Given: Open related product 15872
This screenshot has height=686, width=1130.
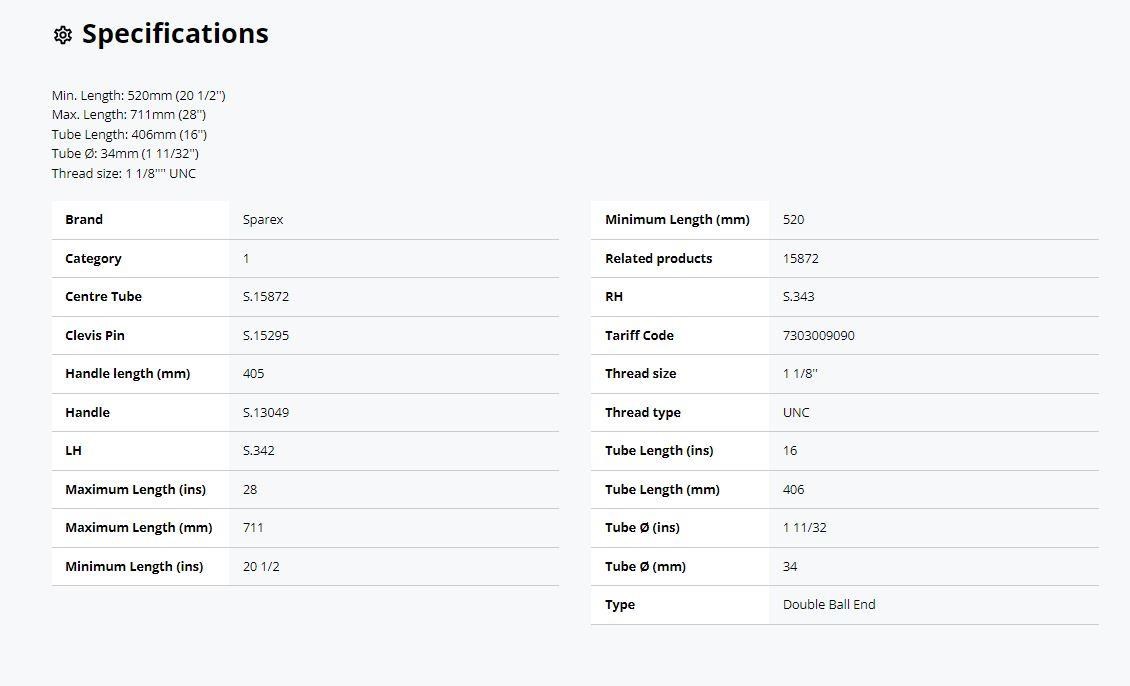Looking at the screenshot, I should (801, 258).
